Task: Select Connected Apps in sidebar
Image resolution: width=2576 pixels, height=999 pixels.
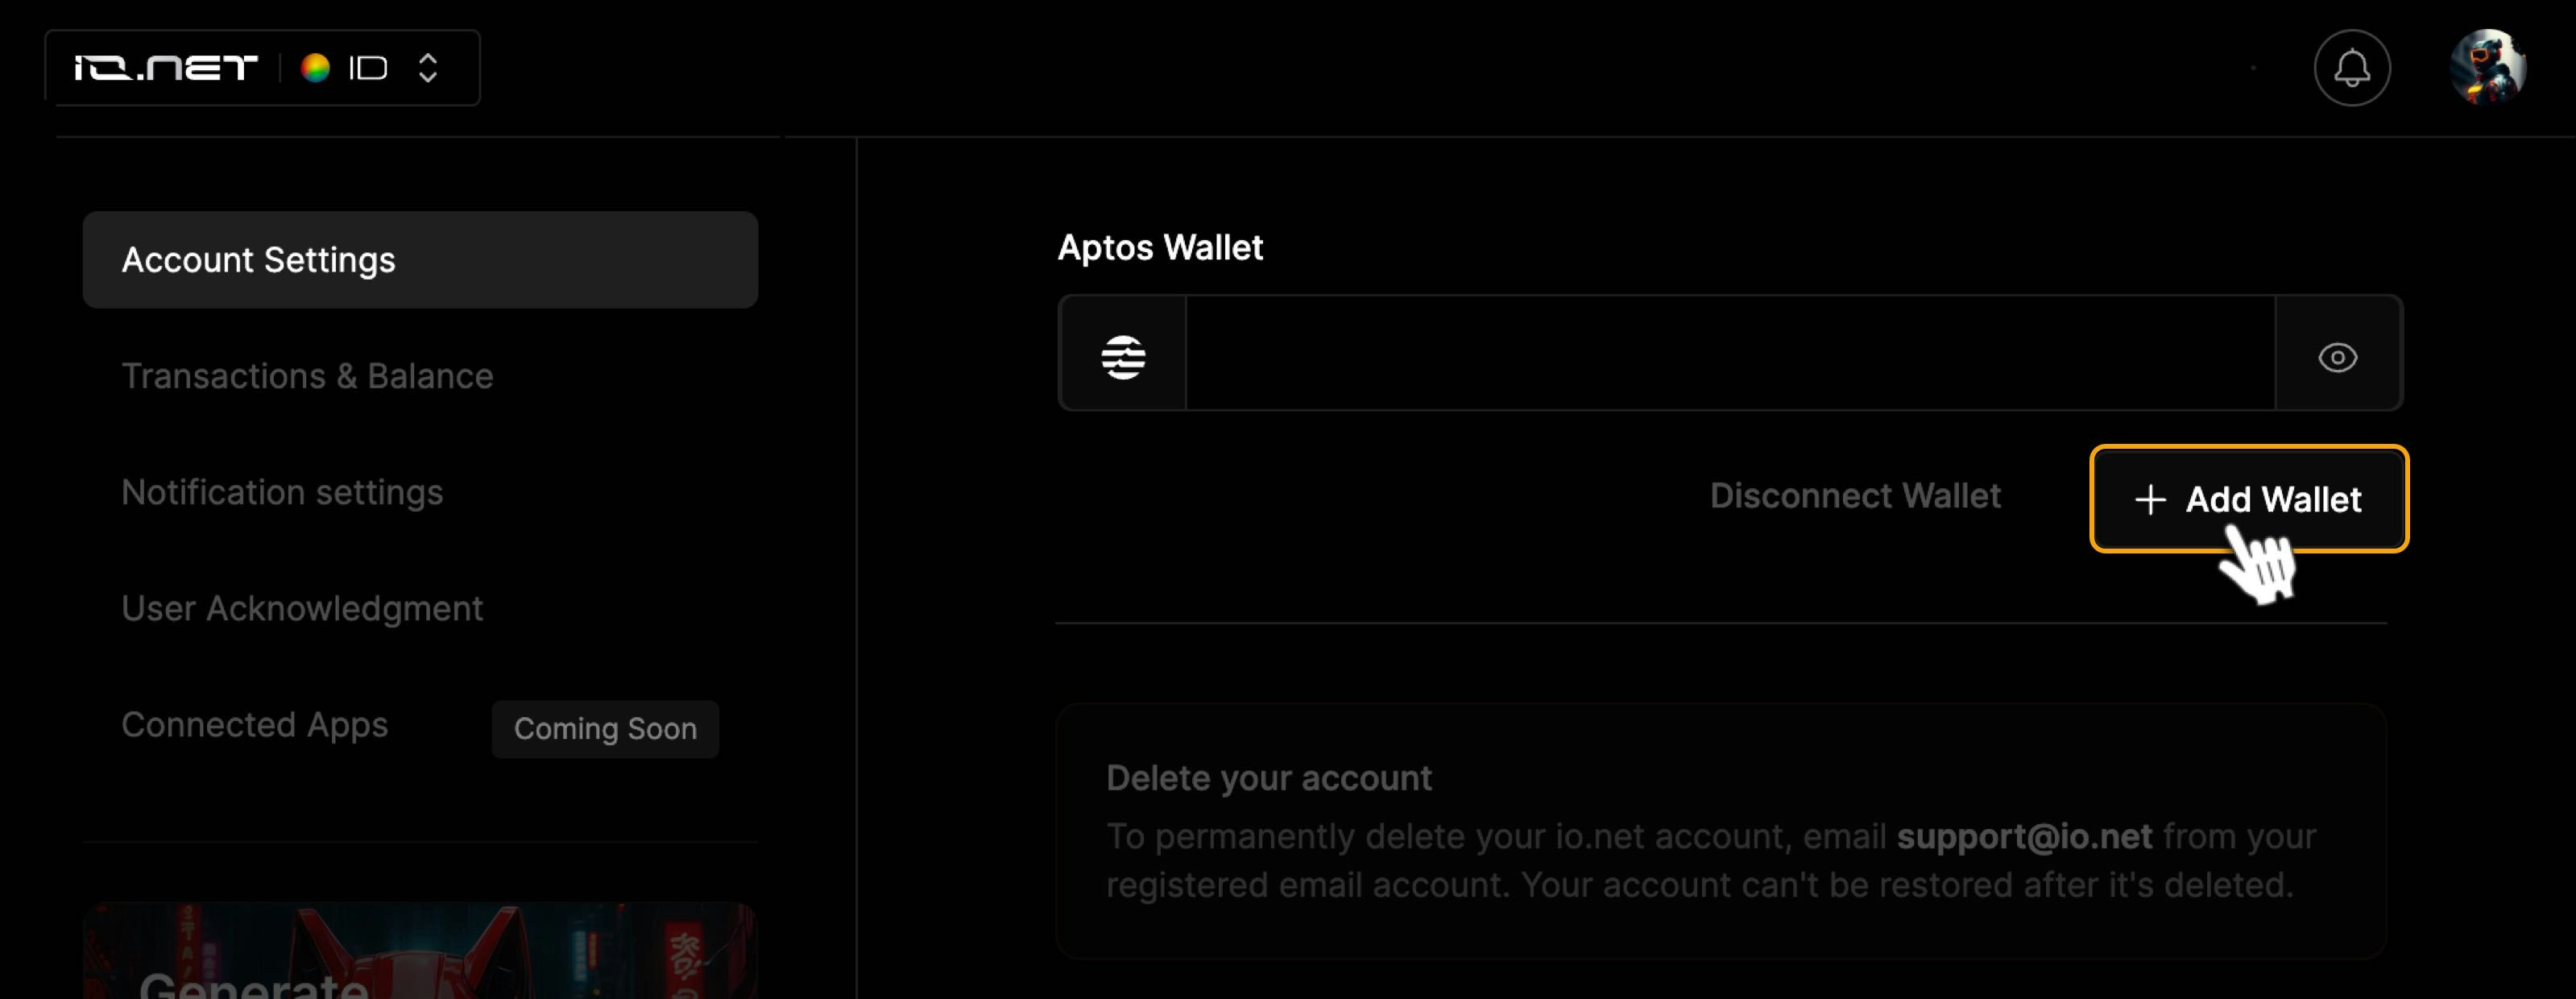Action: pyautogui.click(x=255, y=725)
